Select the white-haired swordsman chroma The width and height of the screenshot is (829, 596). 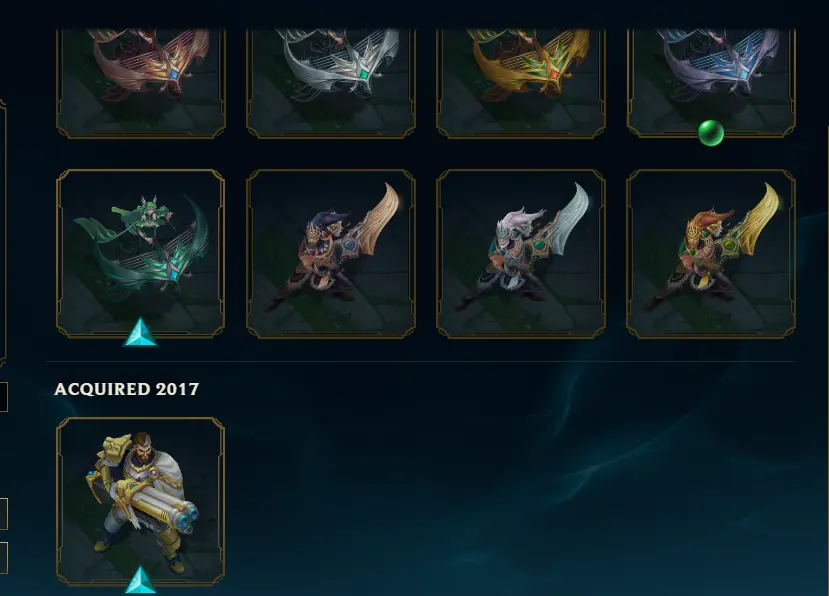521,253
